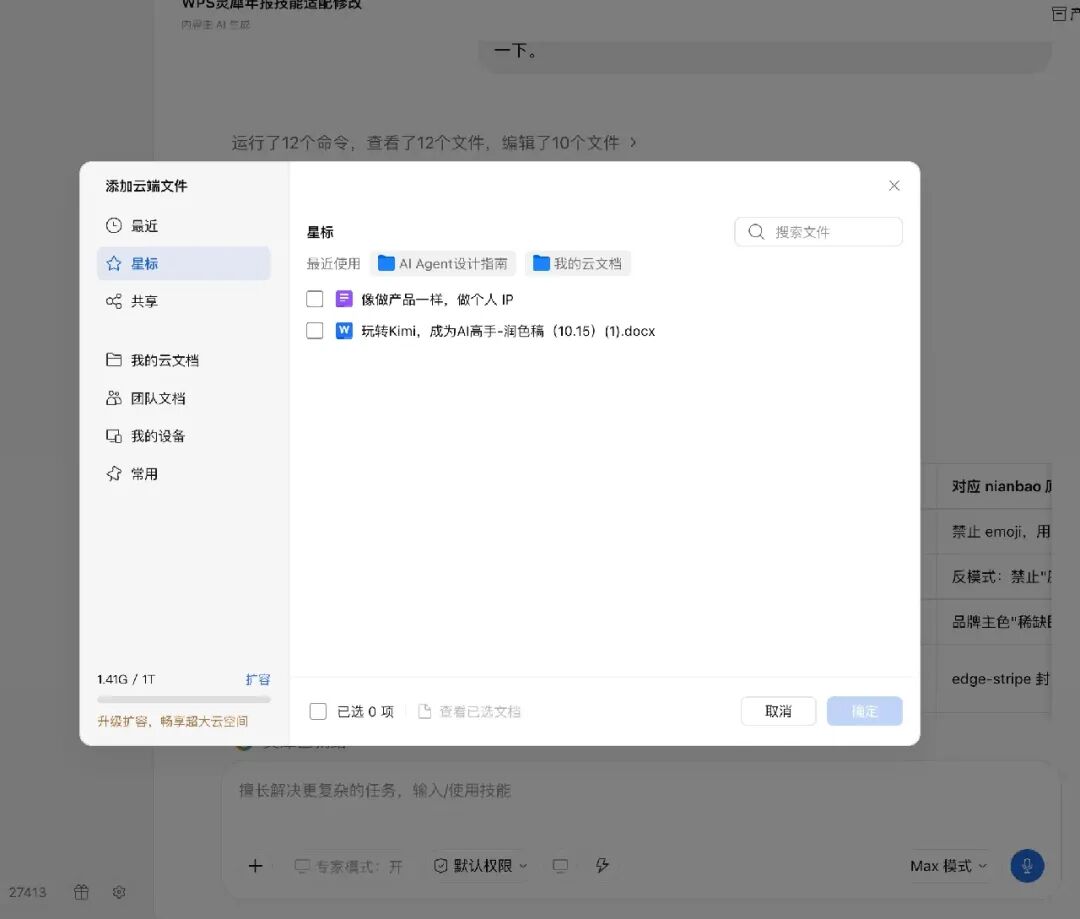
Task: Open 我的云文档 in the sidebar
Action: click(183, 360)
